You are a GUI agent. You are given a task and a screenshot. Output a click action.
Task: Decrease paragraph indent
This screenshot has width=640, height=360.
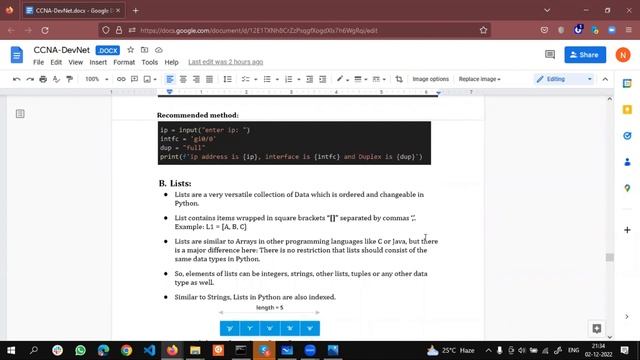(309, 79)
